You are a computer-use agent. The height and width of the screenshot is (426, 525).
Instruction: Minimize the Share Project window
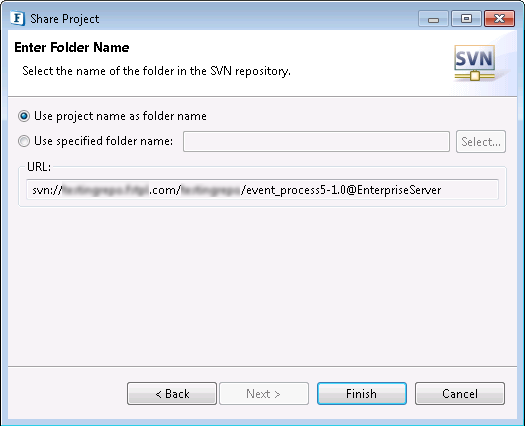(x=433, y=19)
